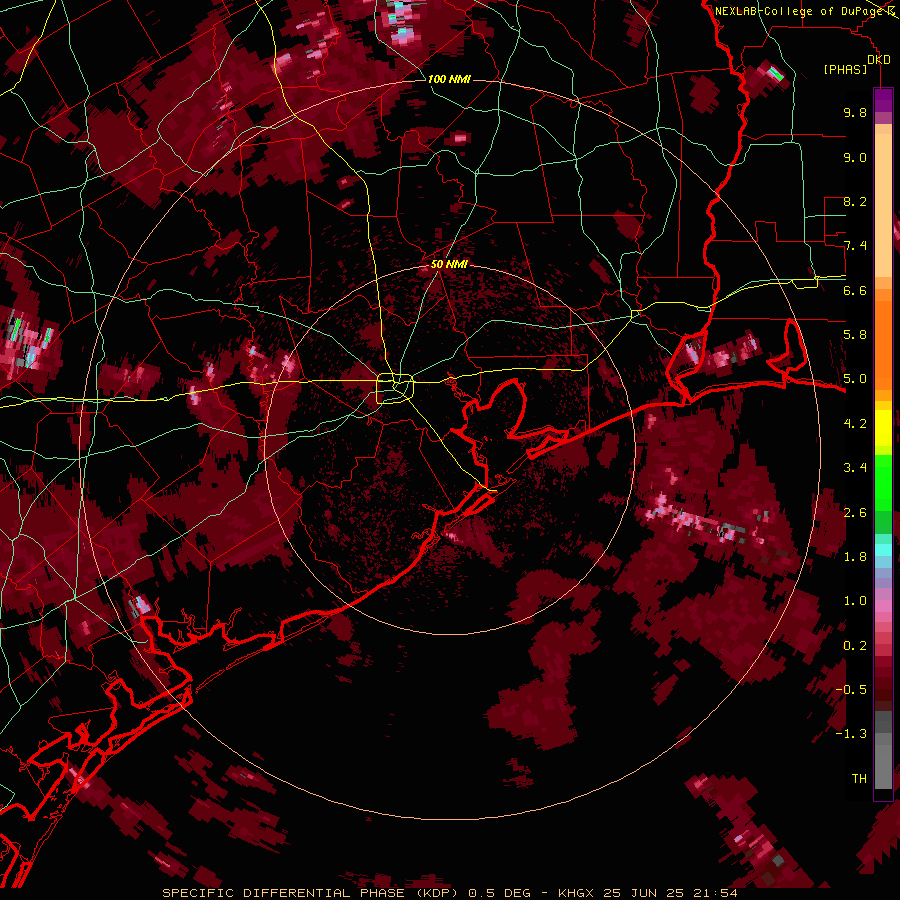Image resolution: width=900 pixels, height=900 pixels.
Task: Select the 7.4 value on the color scale
Action: [x=855, y=246]
